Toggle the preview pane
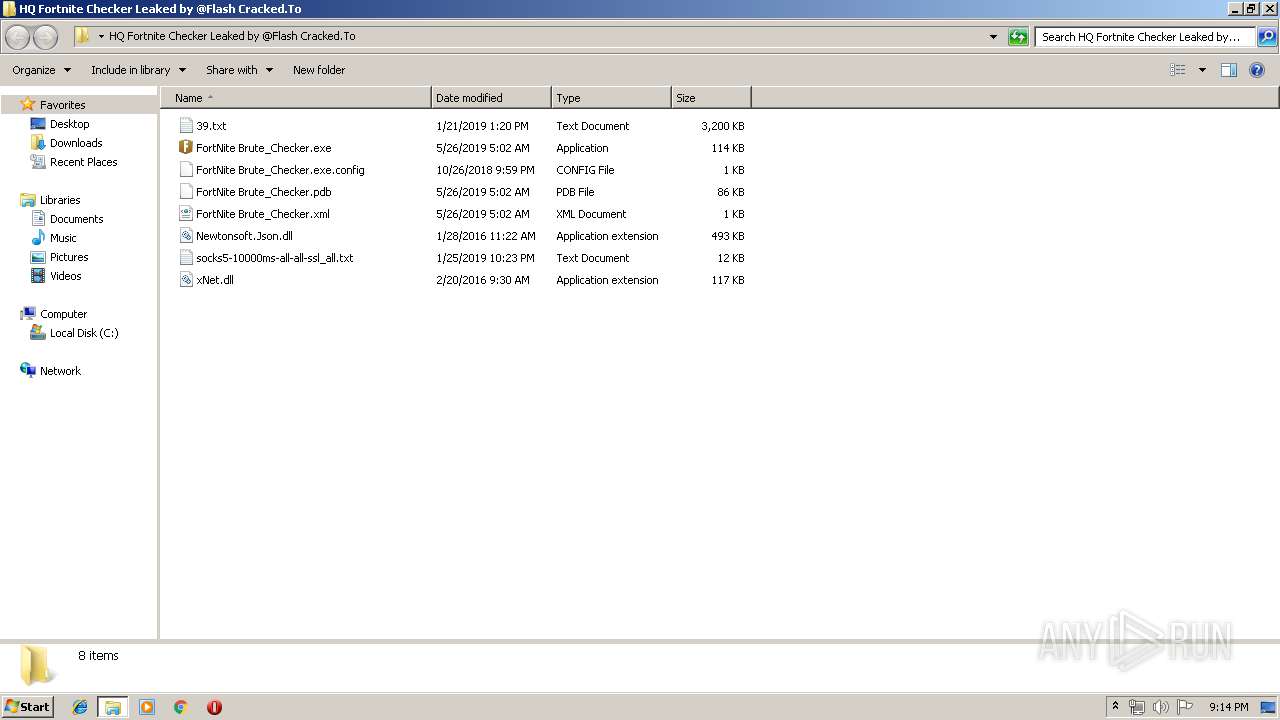The image size is (1280, 720). pos(1229,70)
